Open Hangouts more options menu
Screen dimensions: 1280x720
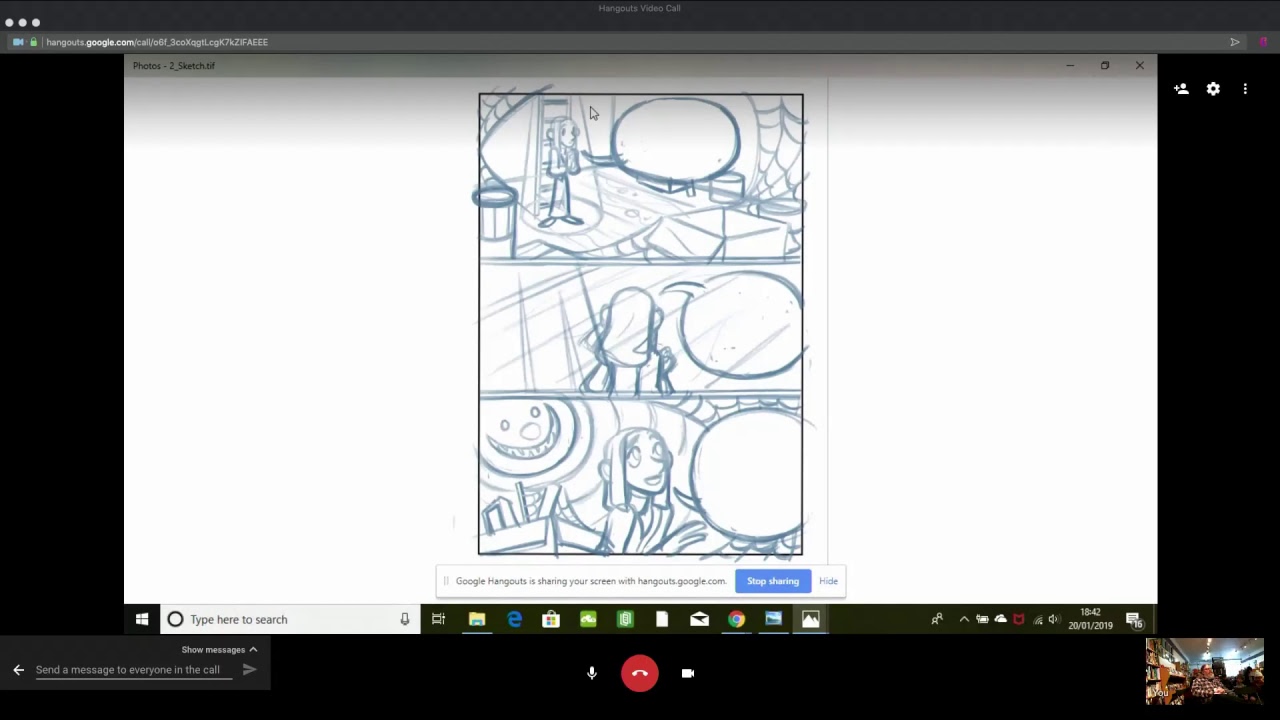[1245, 89]
